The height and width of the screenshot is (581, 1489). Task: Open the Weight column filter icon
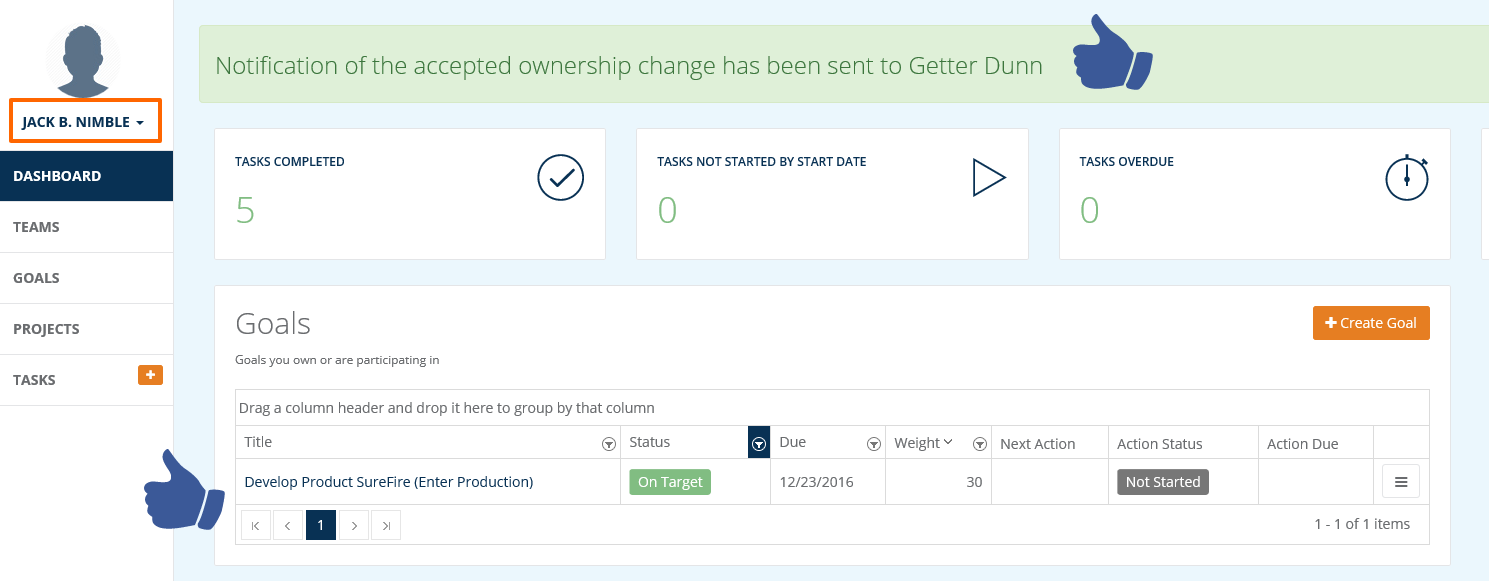[x=980, y=444]
